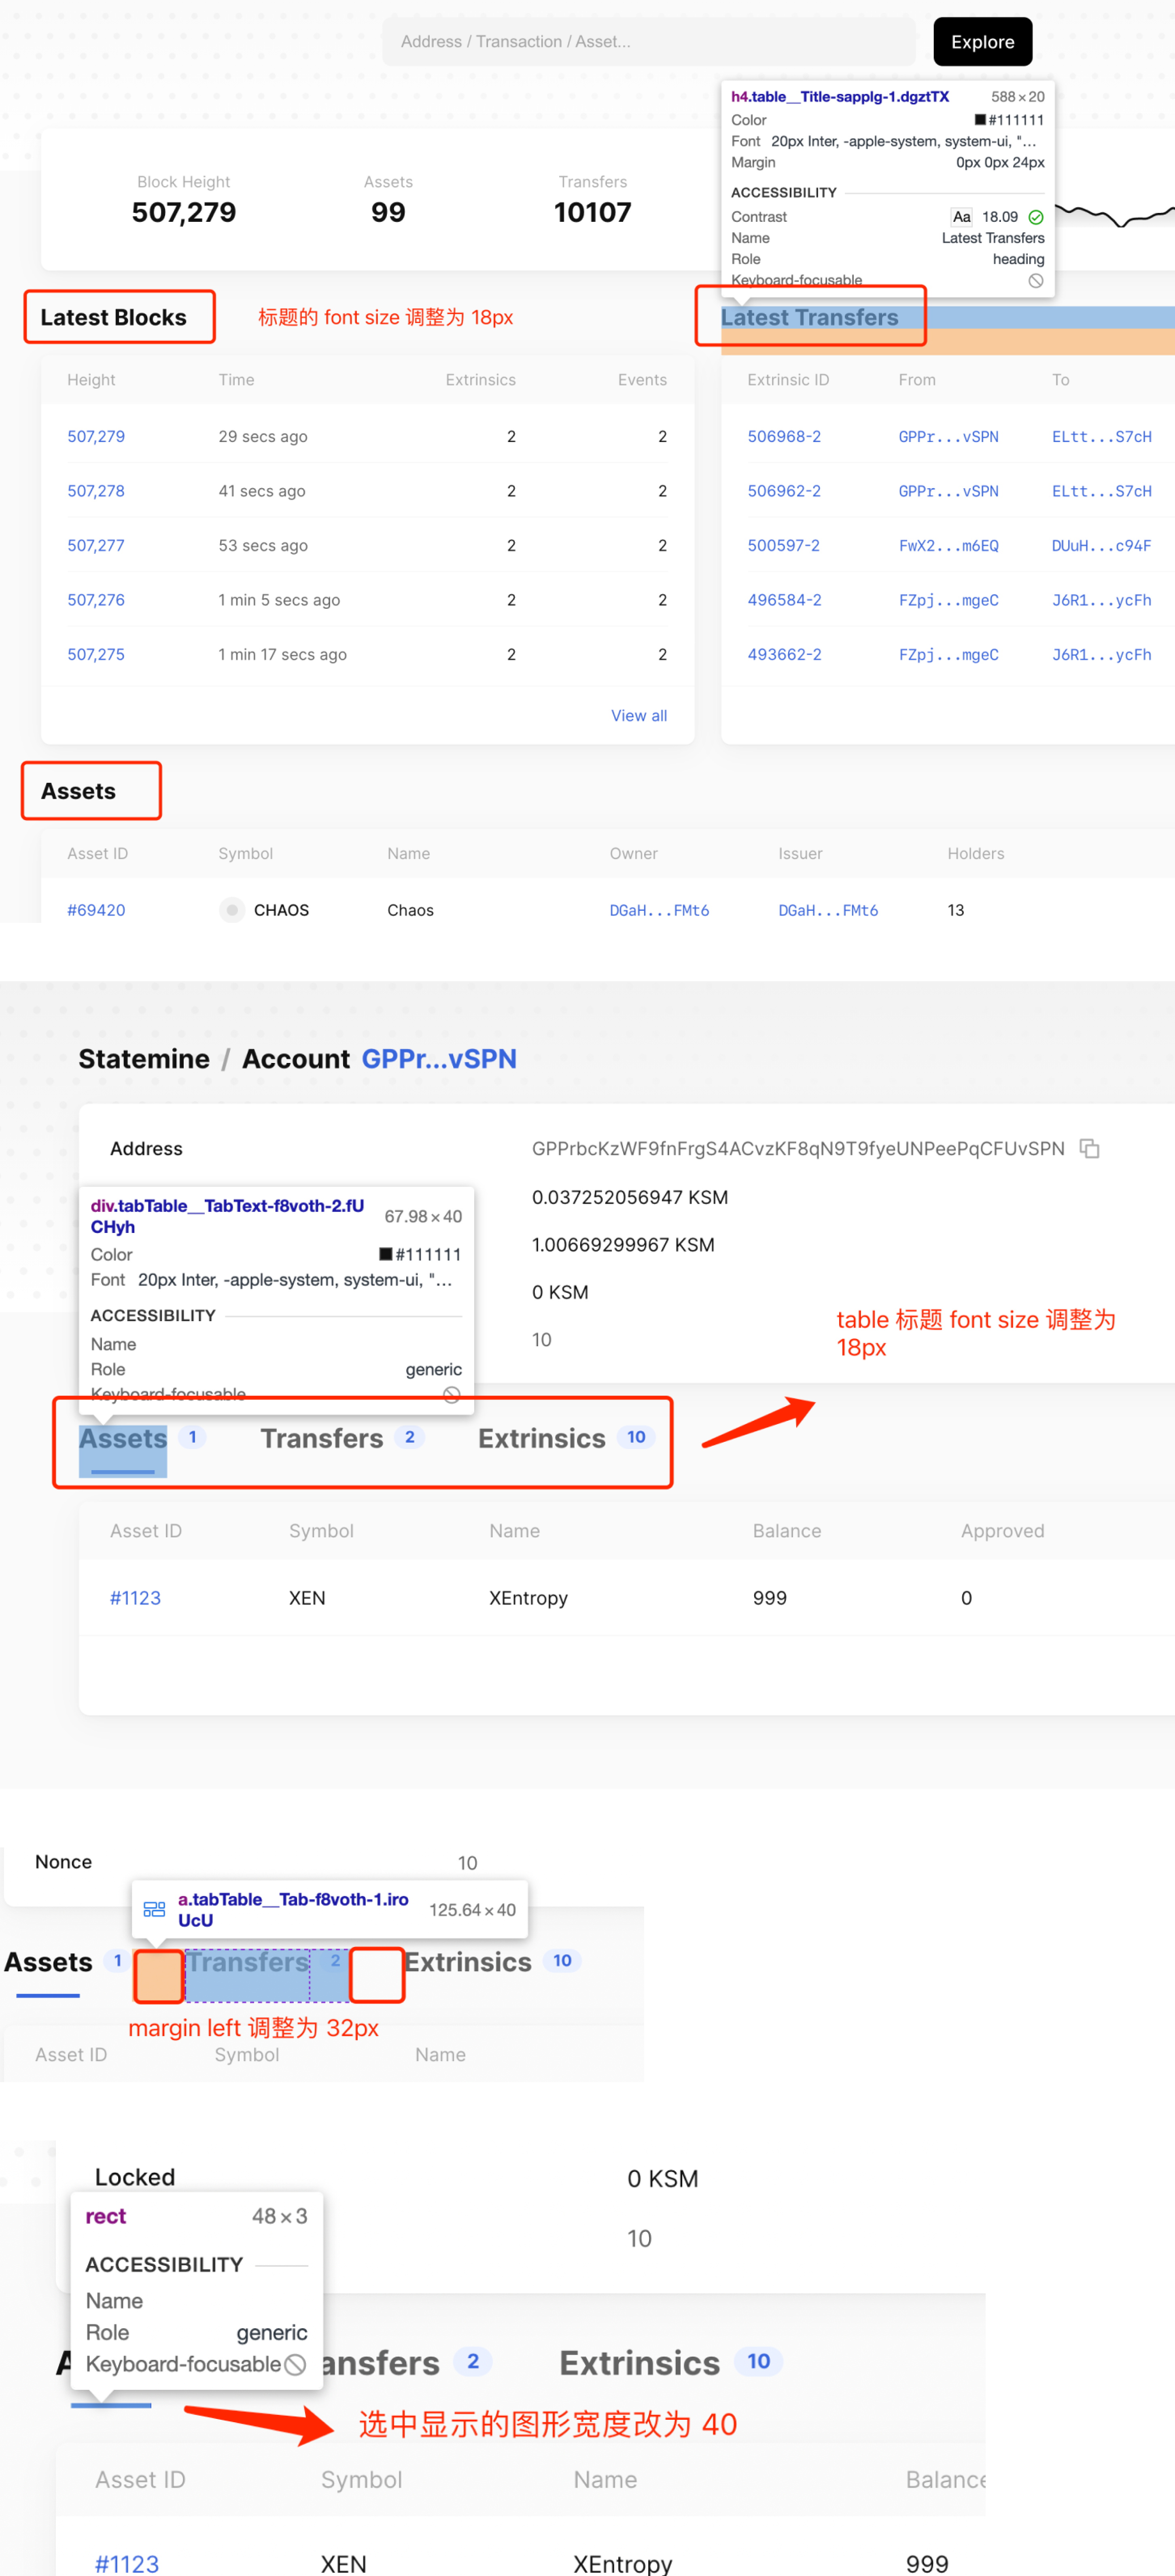The width and height of the screenshot is (1175, 2576).
Task: Click Assets tab below the Nonce row
Action: coord(48,1962)
